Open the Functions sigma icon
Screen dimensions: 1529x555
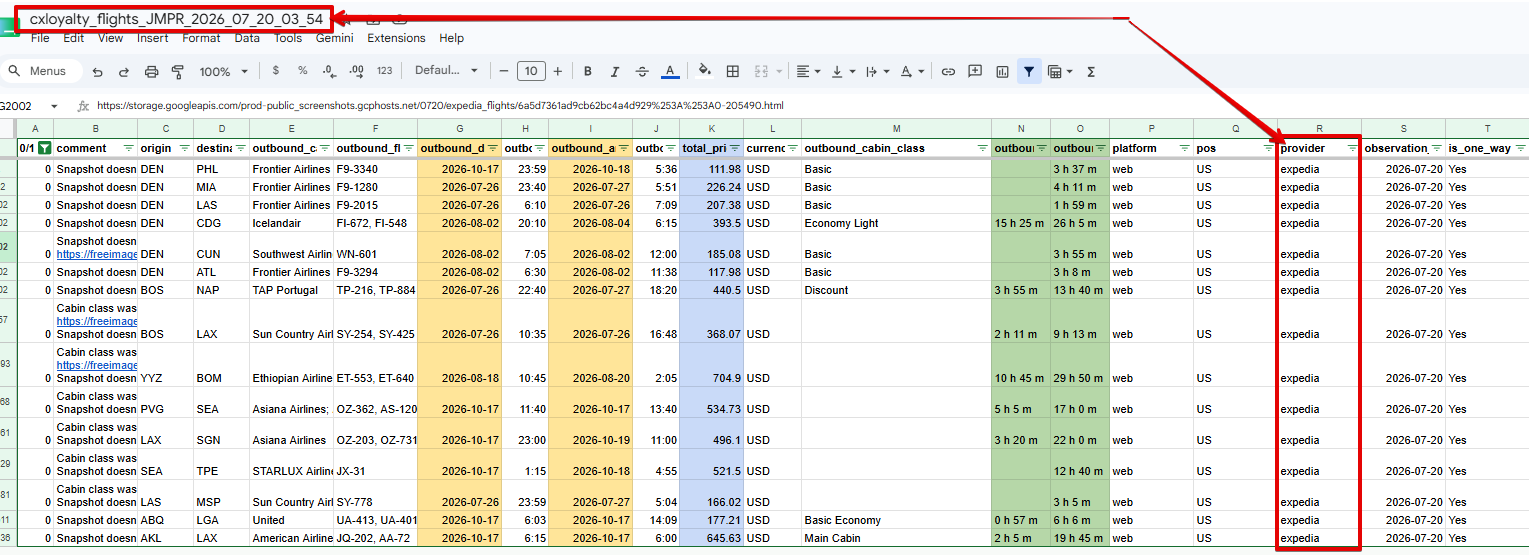pos(1091,71)
